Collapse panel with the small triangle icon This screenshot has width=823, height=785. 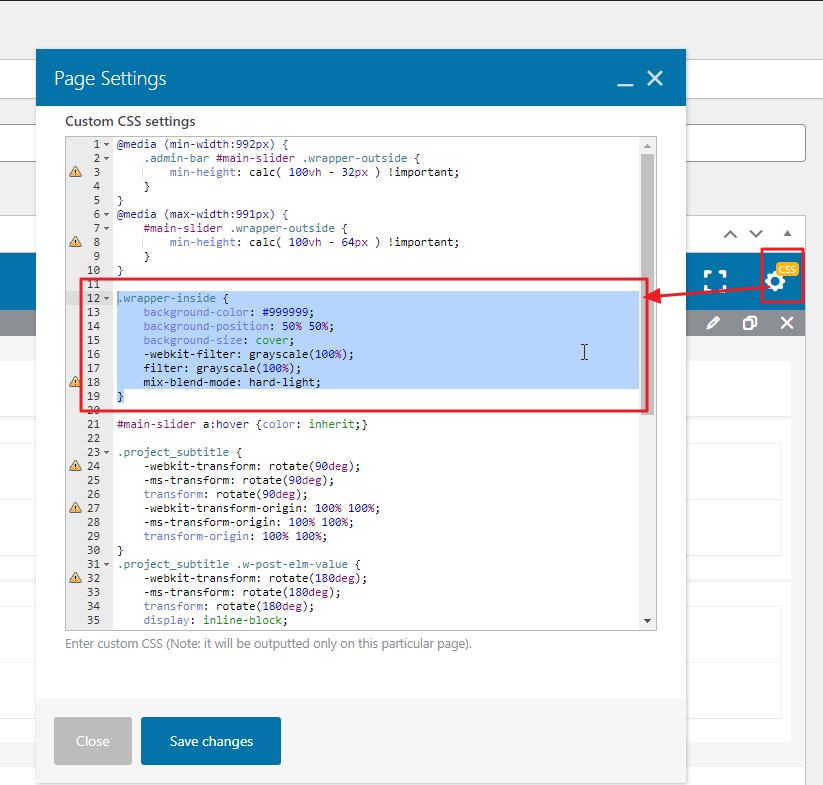point(787,234)
